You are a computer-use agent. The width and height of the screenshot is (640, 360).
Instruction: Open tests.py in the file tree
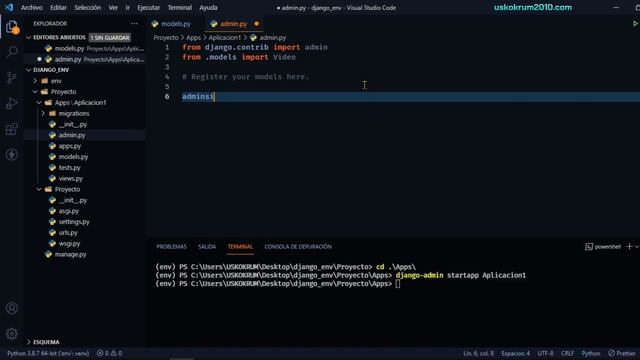(x=69, y=167)
